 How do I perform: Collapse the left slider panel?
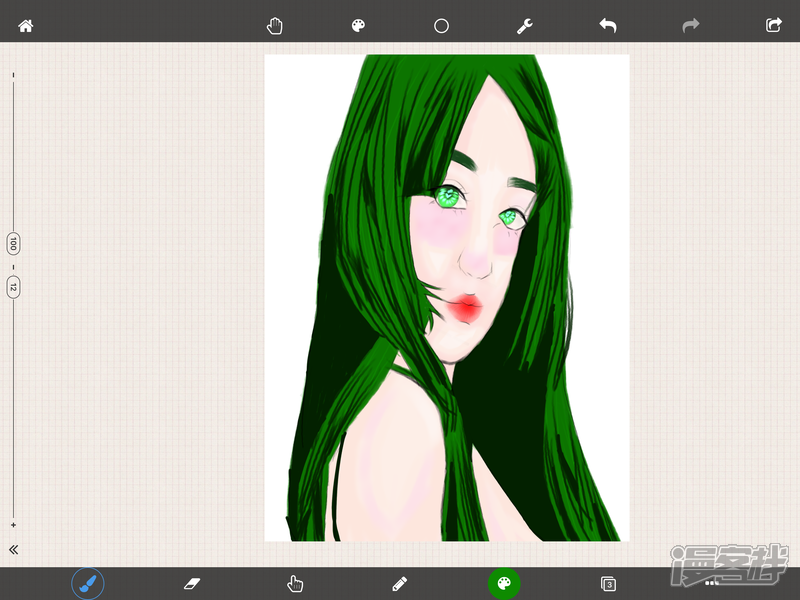pos(14,549)
